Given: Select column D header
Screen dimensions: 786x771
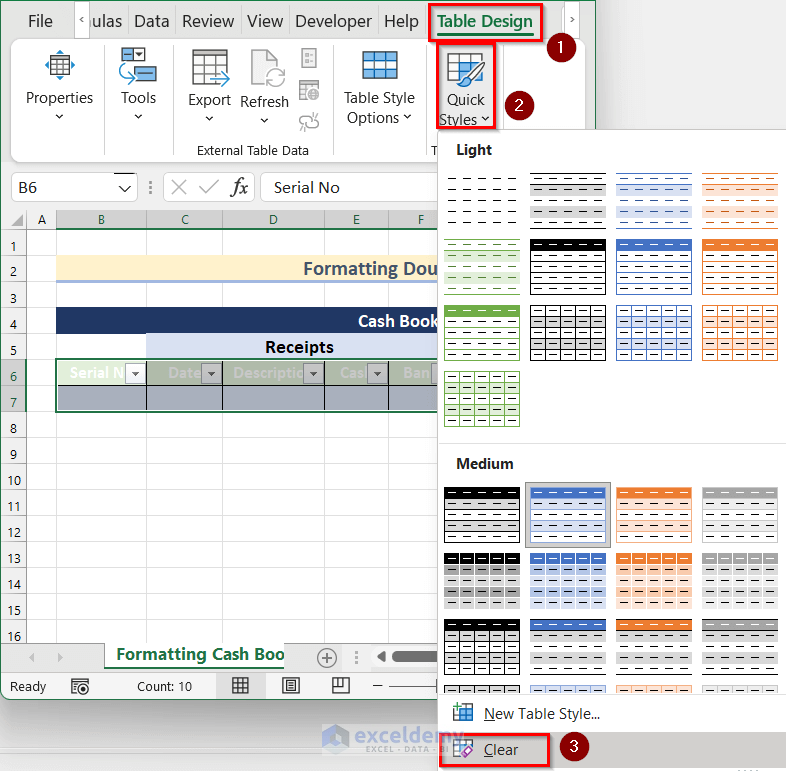Looking at the screenshot, I should (x=273, y=220).
